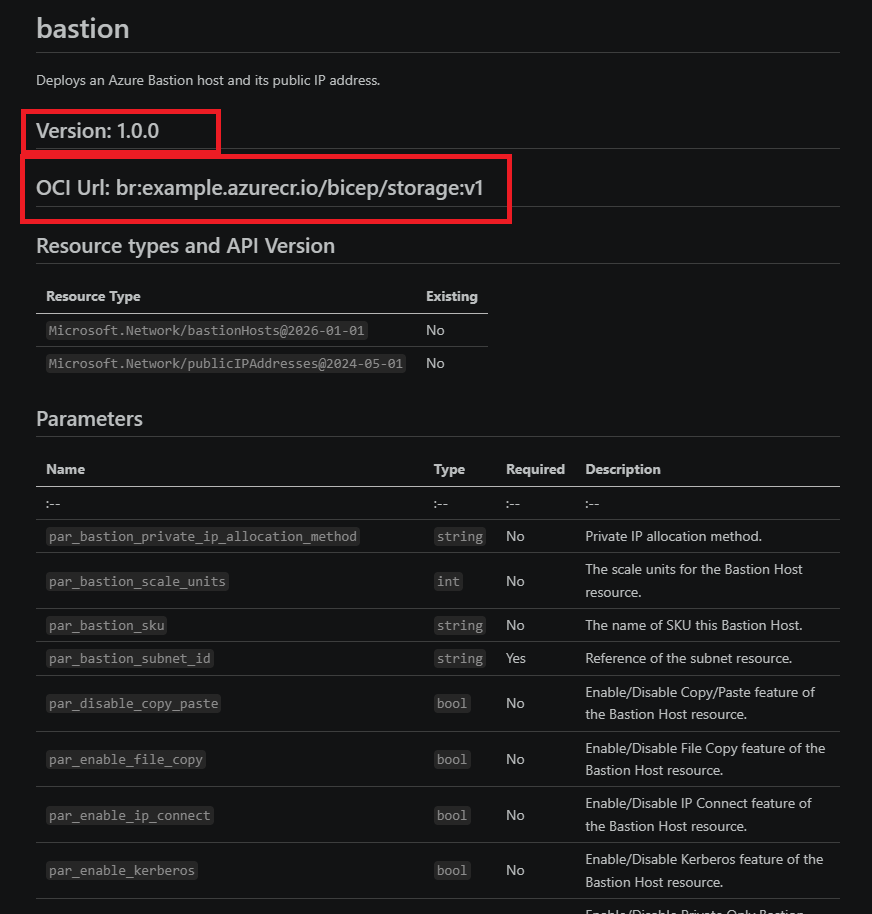Click 'The name of SKU this Bastion Host.' description

(694, 625)
